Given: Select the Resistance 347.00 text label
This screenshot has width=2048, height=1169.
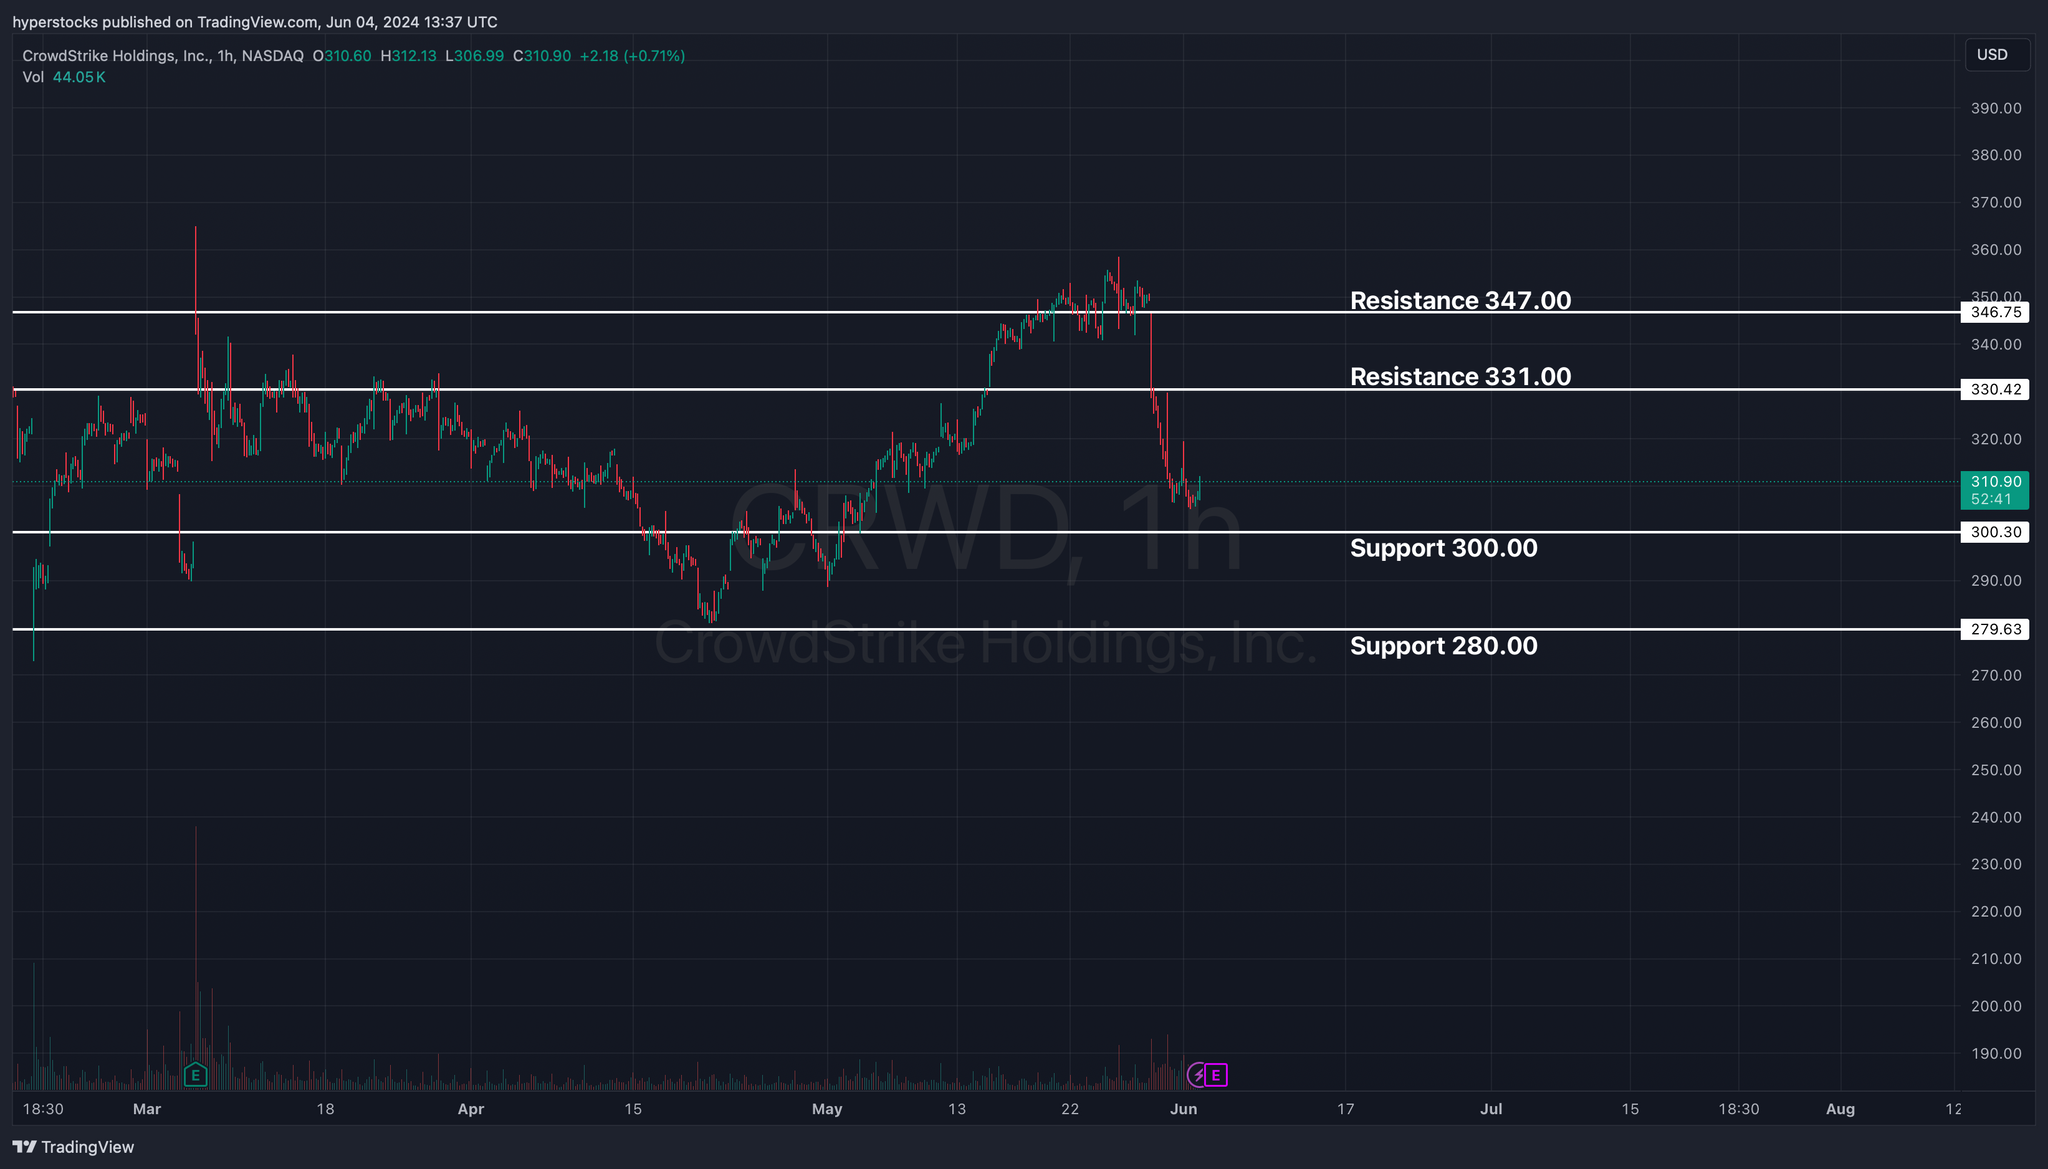Looking at the screenshot, I should coord(1460,300).
